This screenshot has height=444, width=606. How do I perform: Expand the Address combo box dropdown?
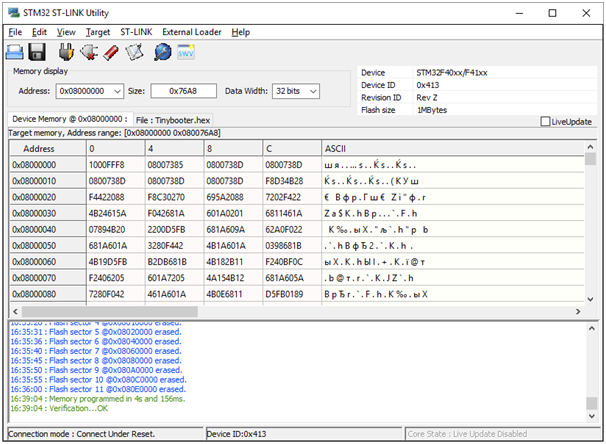tap(117, 91)
